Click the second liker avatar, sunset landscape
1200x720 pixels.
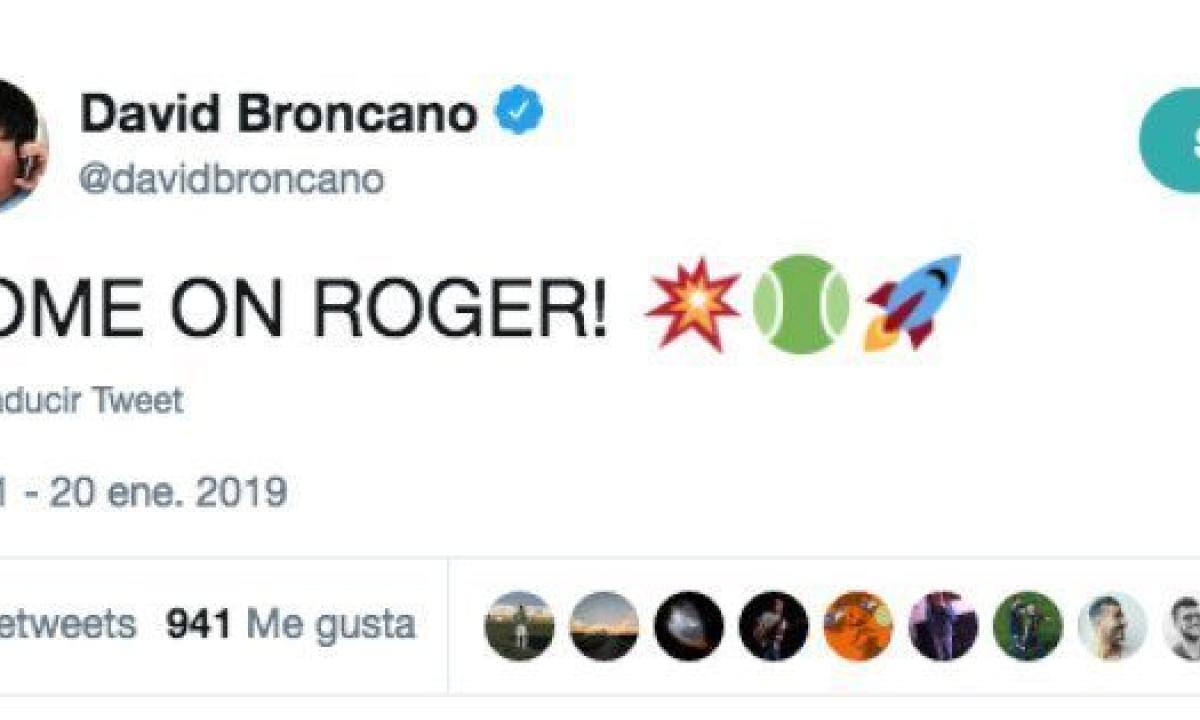pos(604,626)
